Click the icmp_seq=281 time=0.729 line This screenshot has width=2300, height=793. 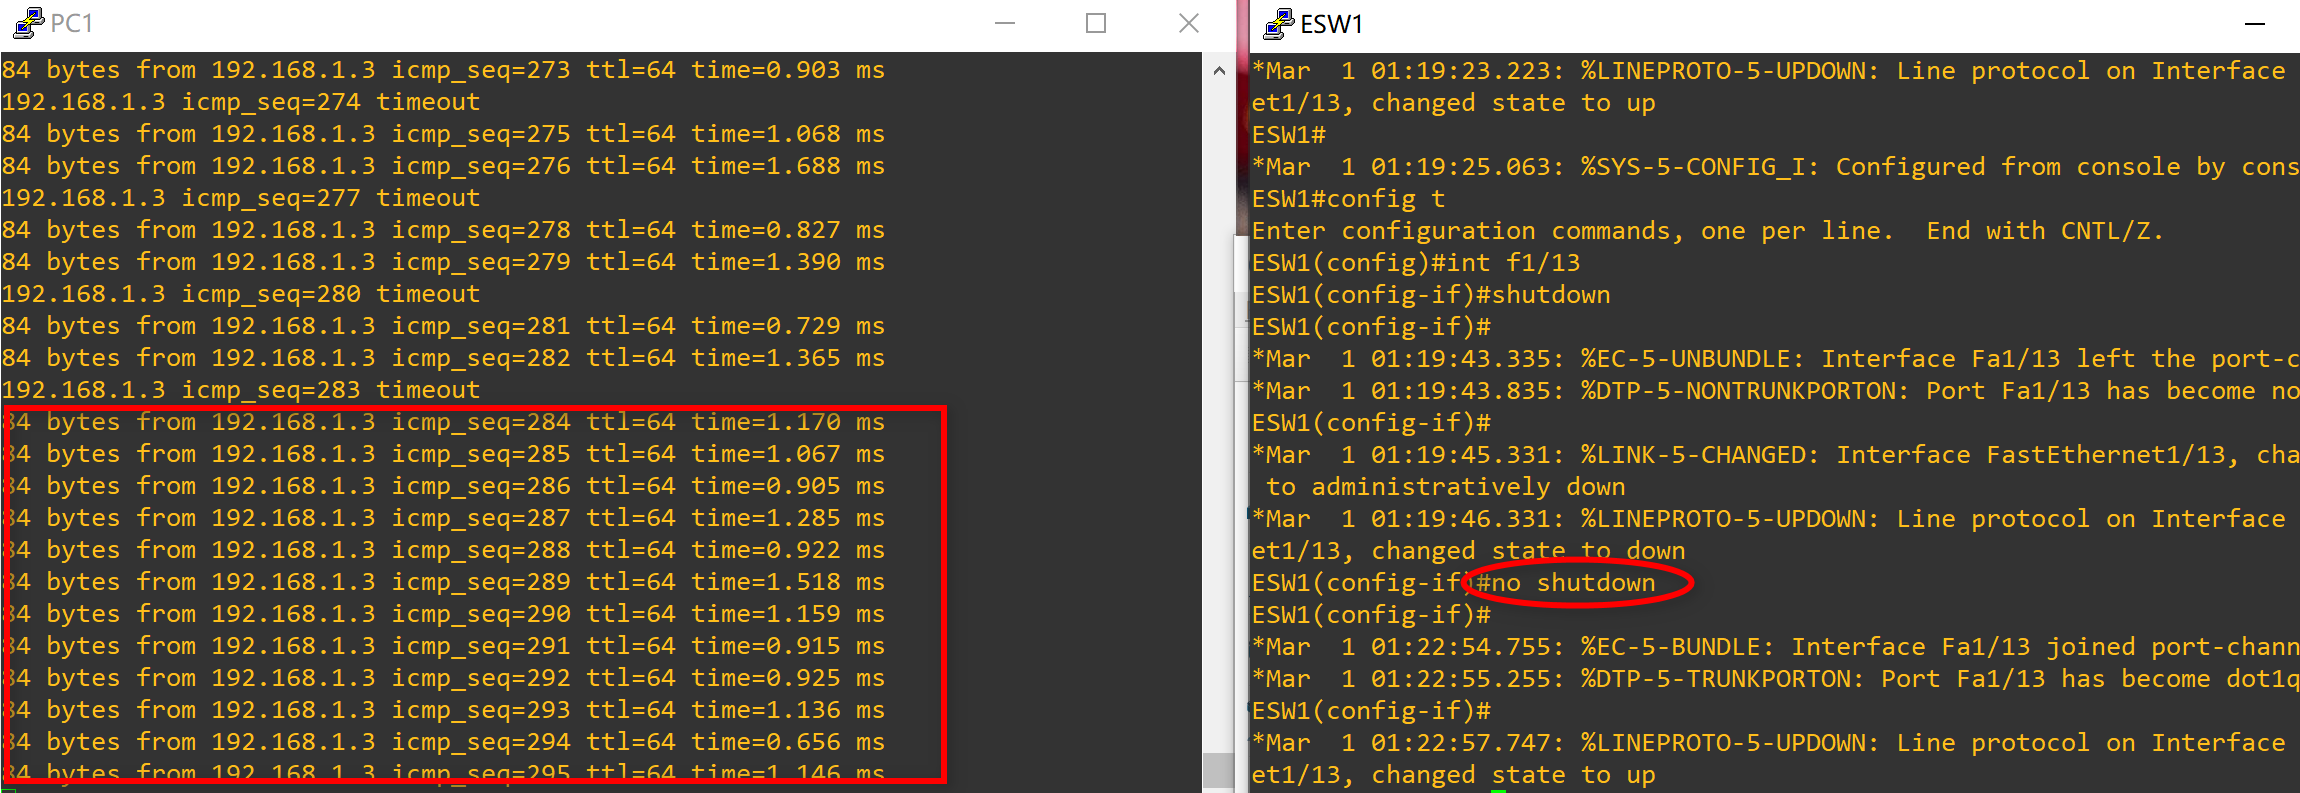443,326
